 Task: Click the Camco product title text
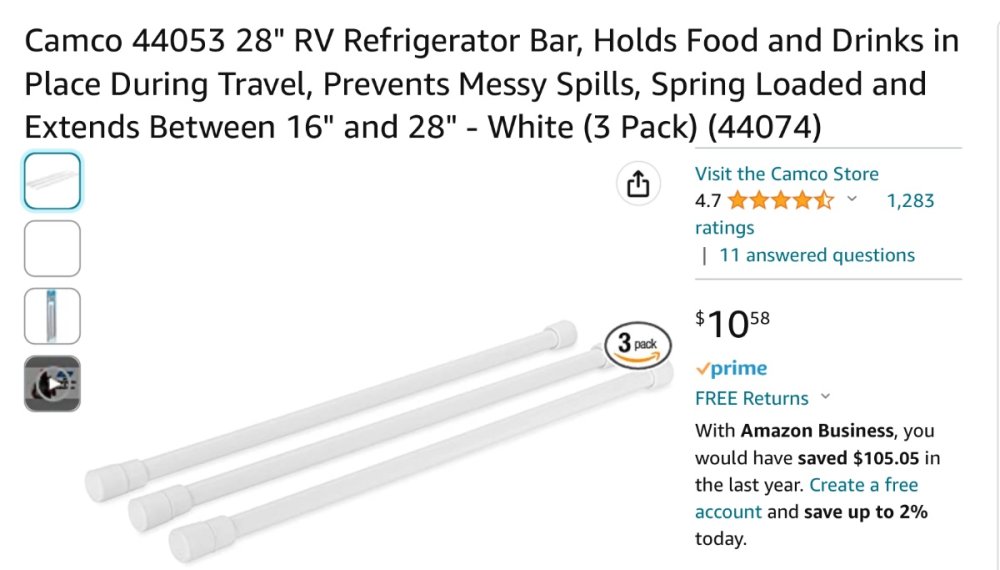pyautogui.click(x=490, y=84)
